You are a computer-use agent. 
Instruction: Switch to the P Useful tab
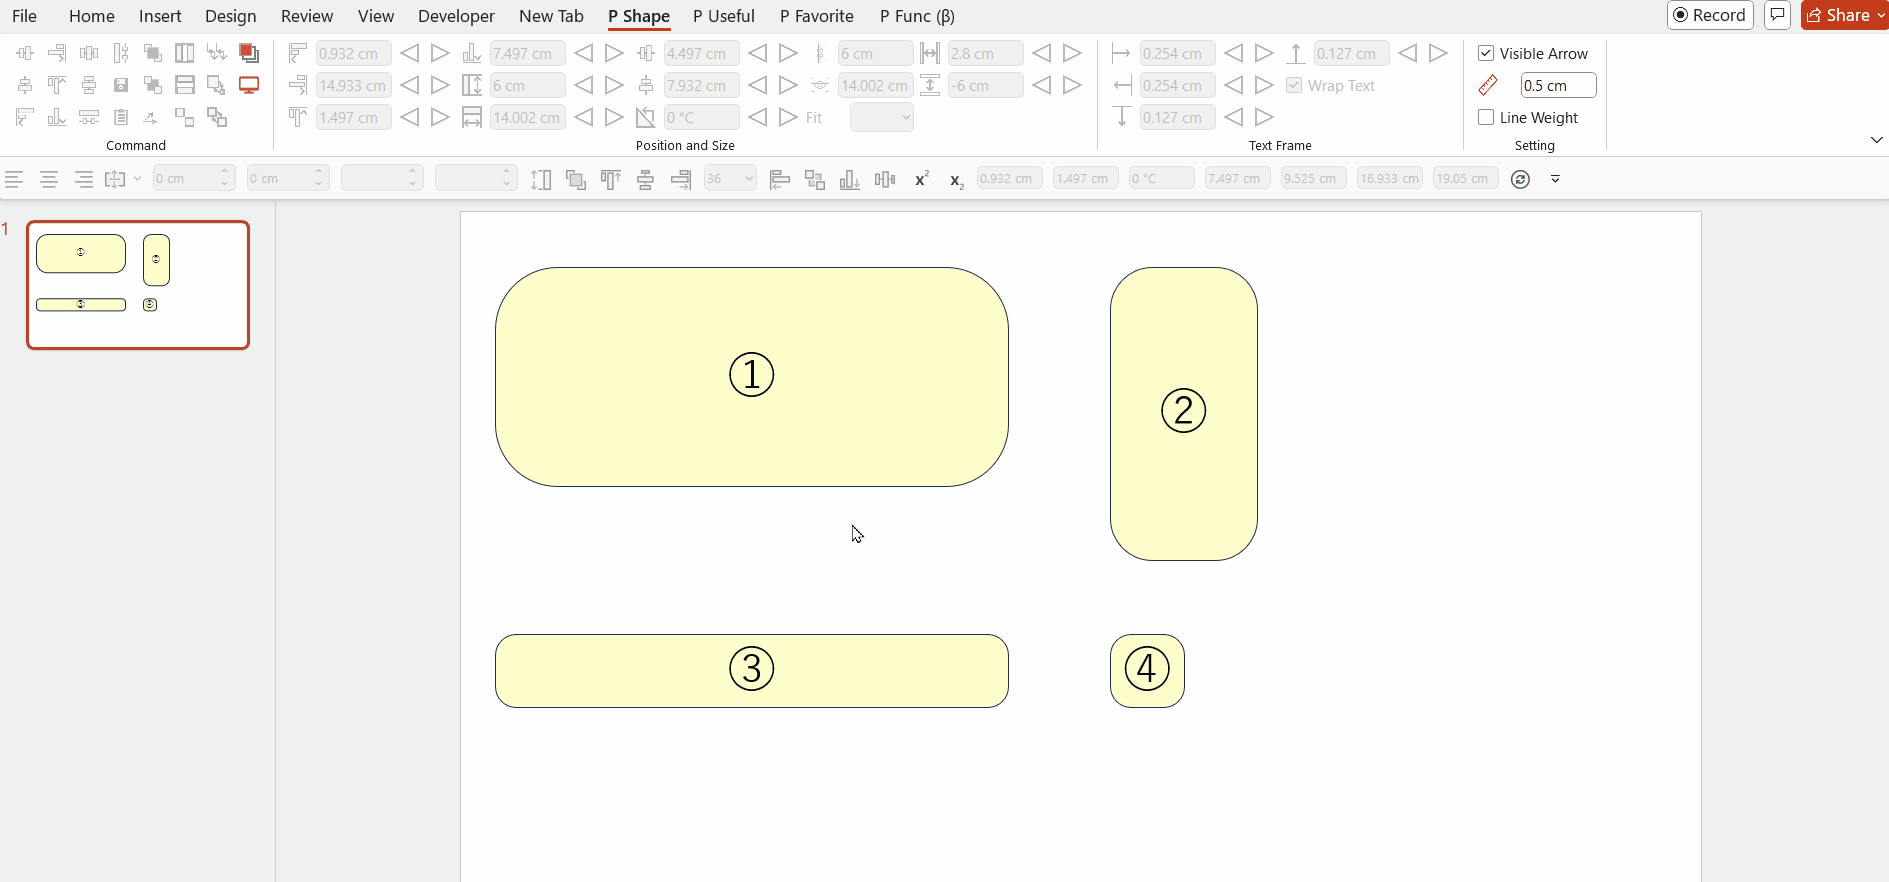(x=723, y=16)
